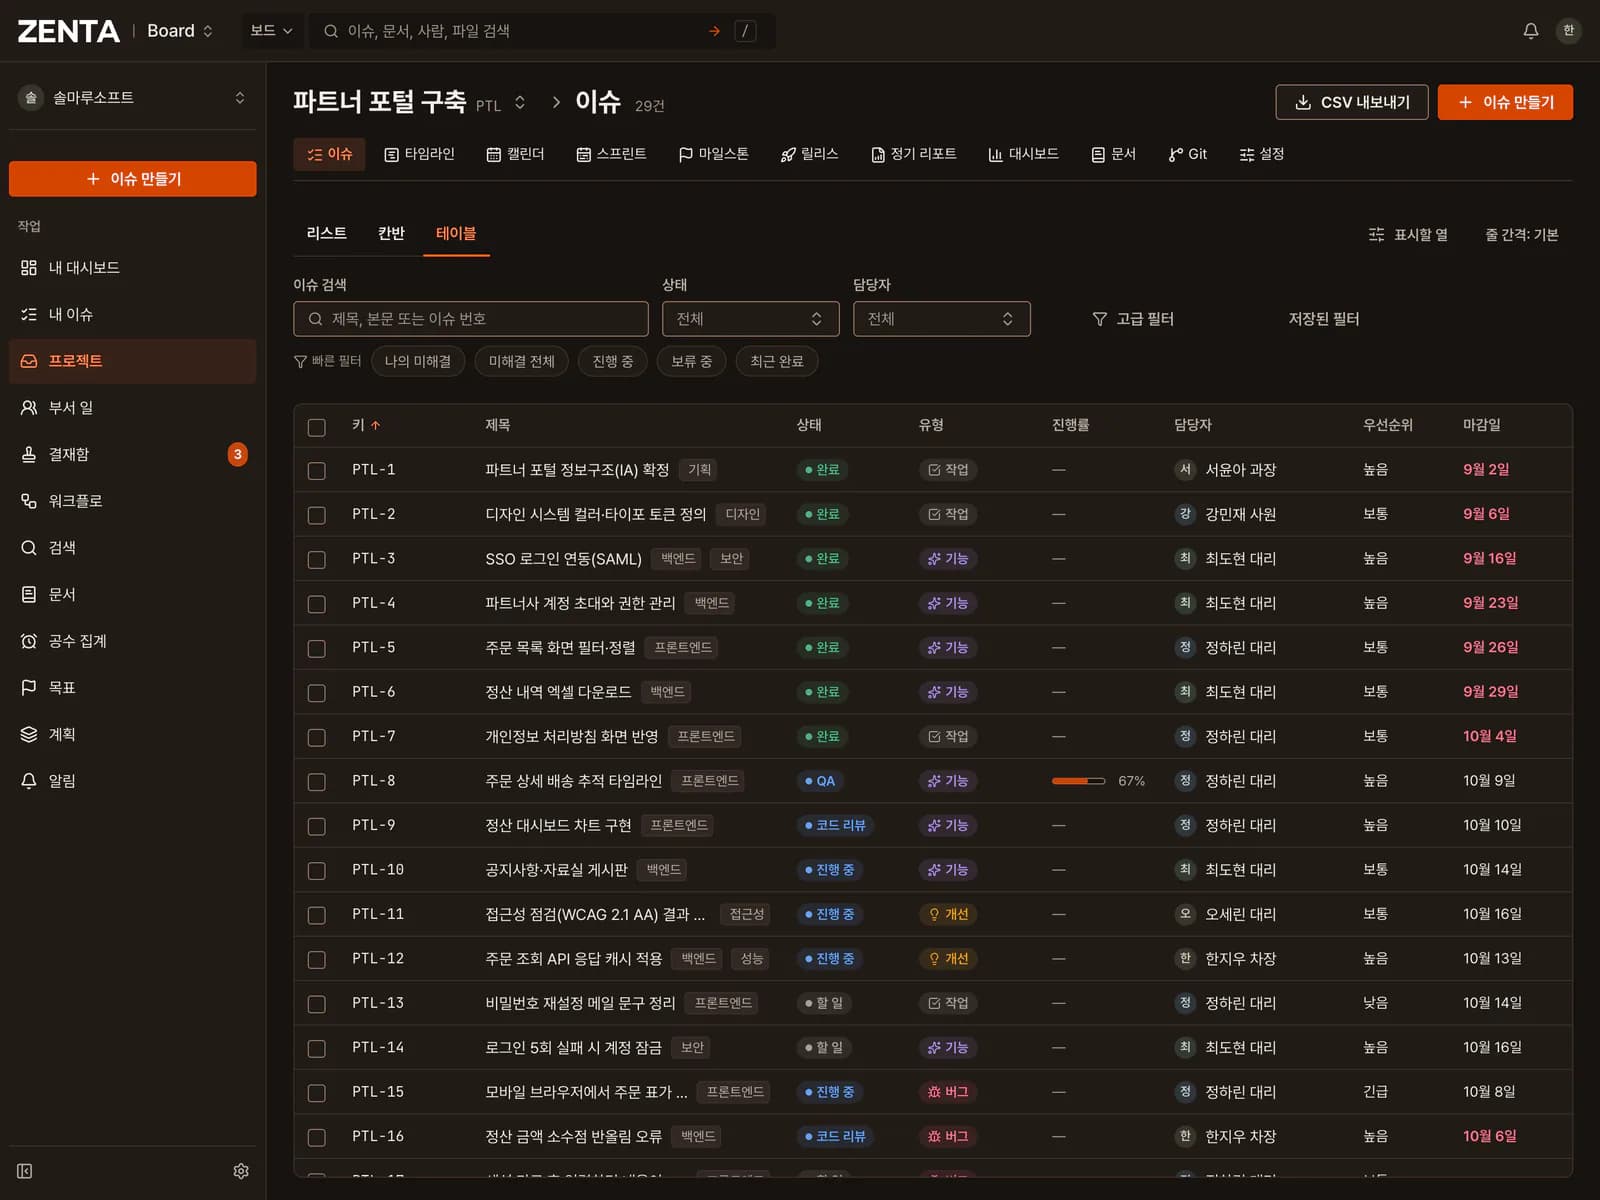Viewport: 1600px width, 1200px height.
Task: Check the PTL-16 row checkbox
Action: (317, 1138)
